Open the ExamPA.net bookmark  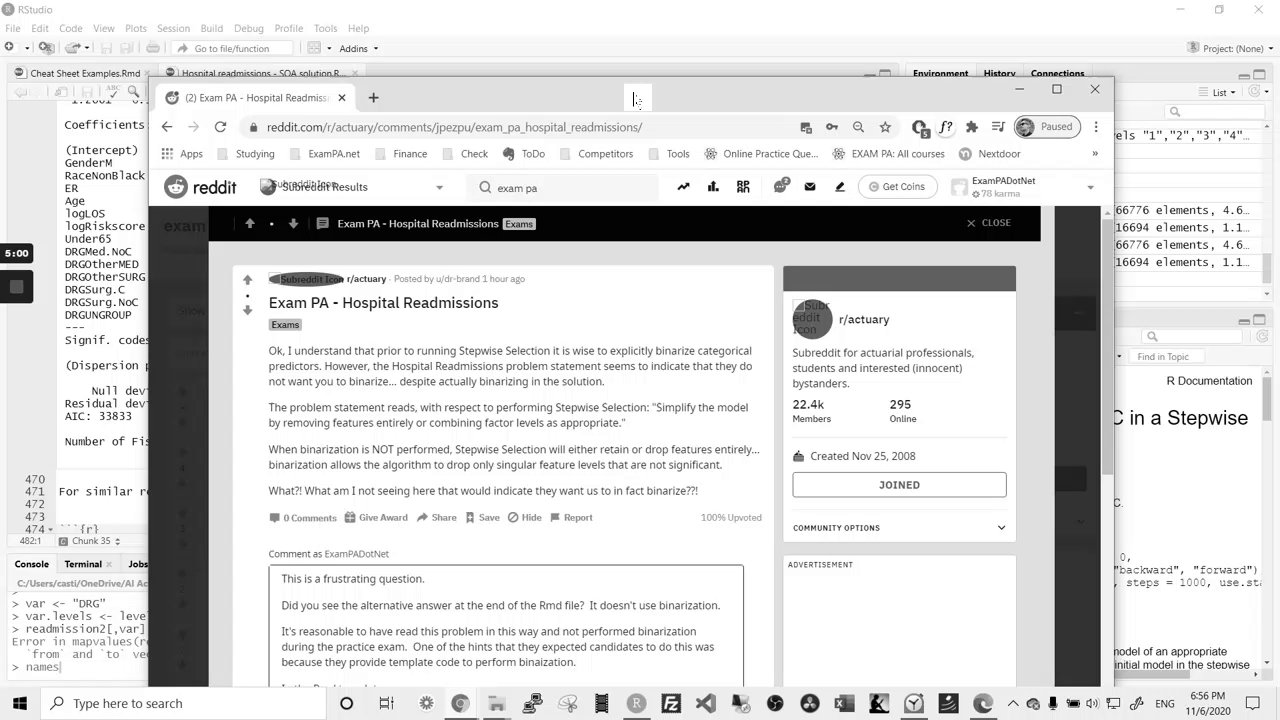point(324,154)
